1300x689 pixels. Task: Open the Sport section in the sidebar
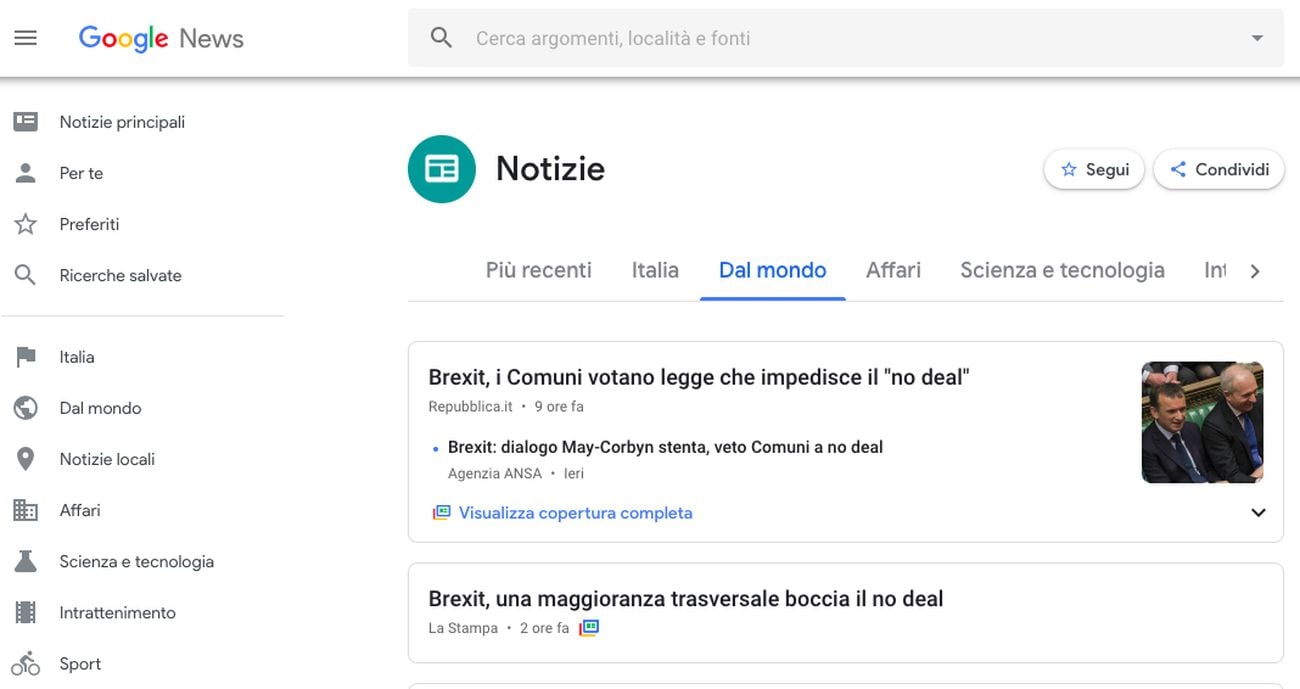80,664
